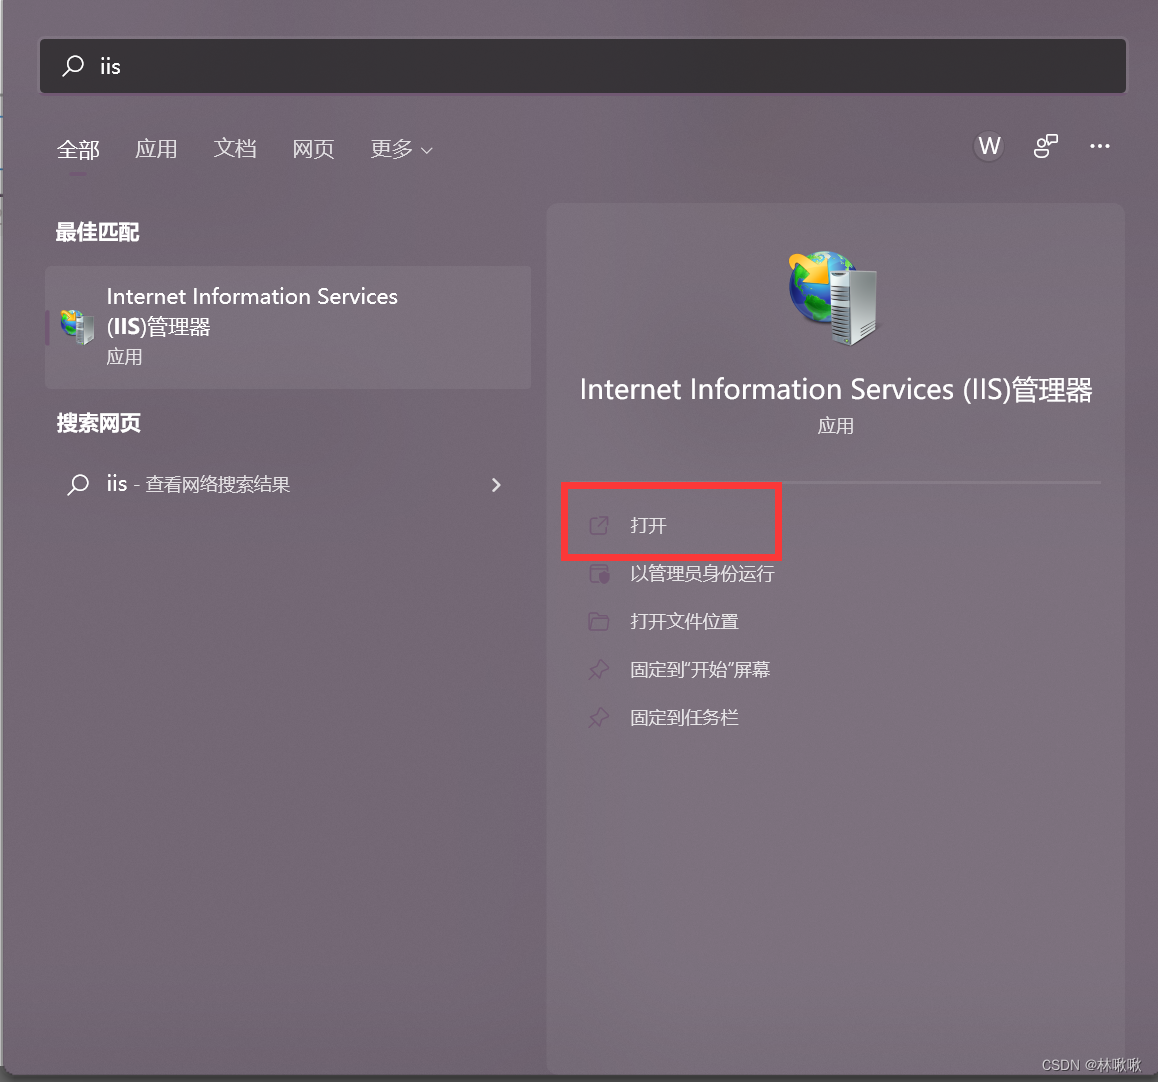Switch to the 网页 tab
1158x1082 pixels.
[x=313, y=149]
